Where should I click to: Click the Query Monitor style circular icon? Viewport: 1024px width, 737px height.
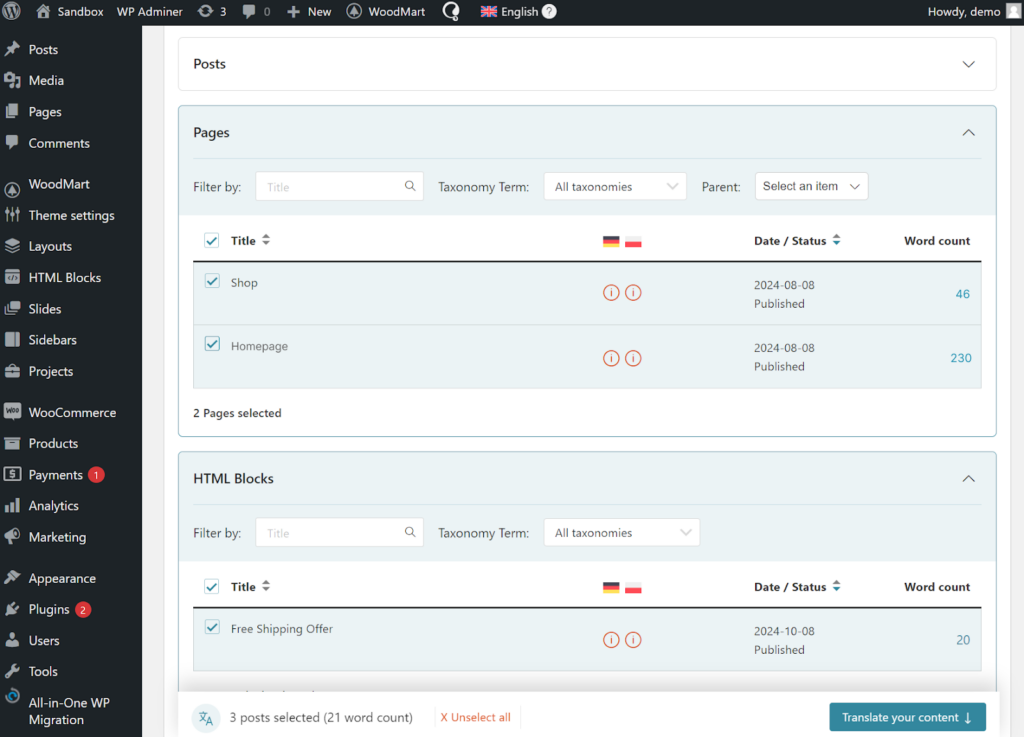451,11
